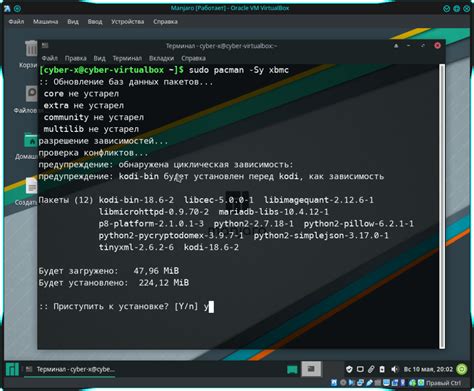
Task: Click the package name kodi-bin-18.6-2
Action: [136, 200]
